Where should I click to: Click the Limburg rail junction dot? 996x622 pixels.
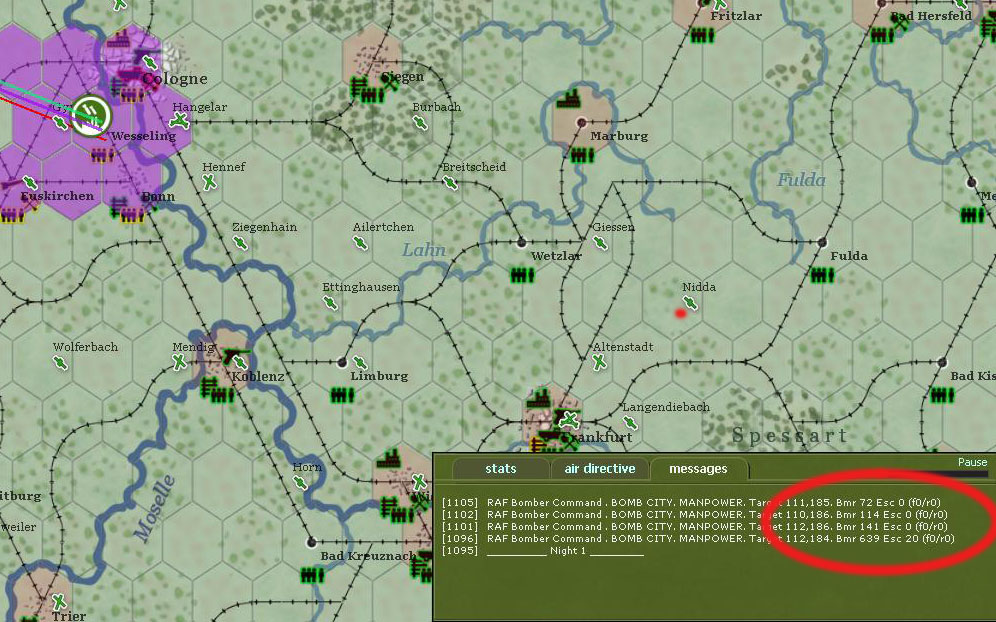click(x=342, y=362)
